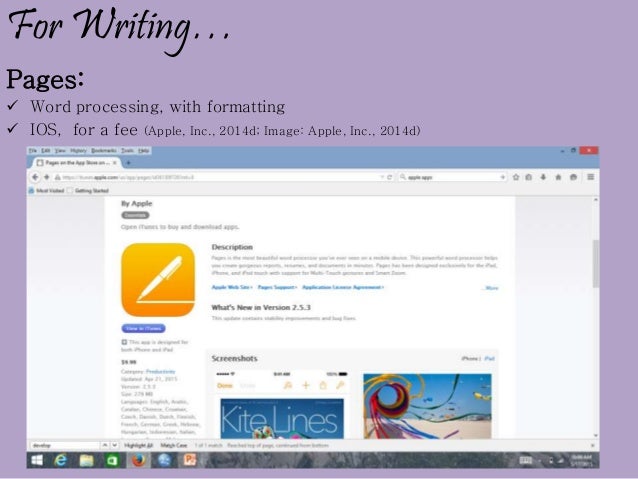Click the Pages app icon image
638x479 pixels.
(x=158, y=280)
